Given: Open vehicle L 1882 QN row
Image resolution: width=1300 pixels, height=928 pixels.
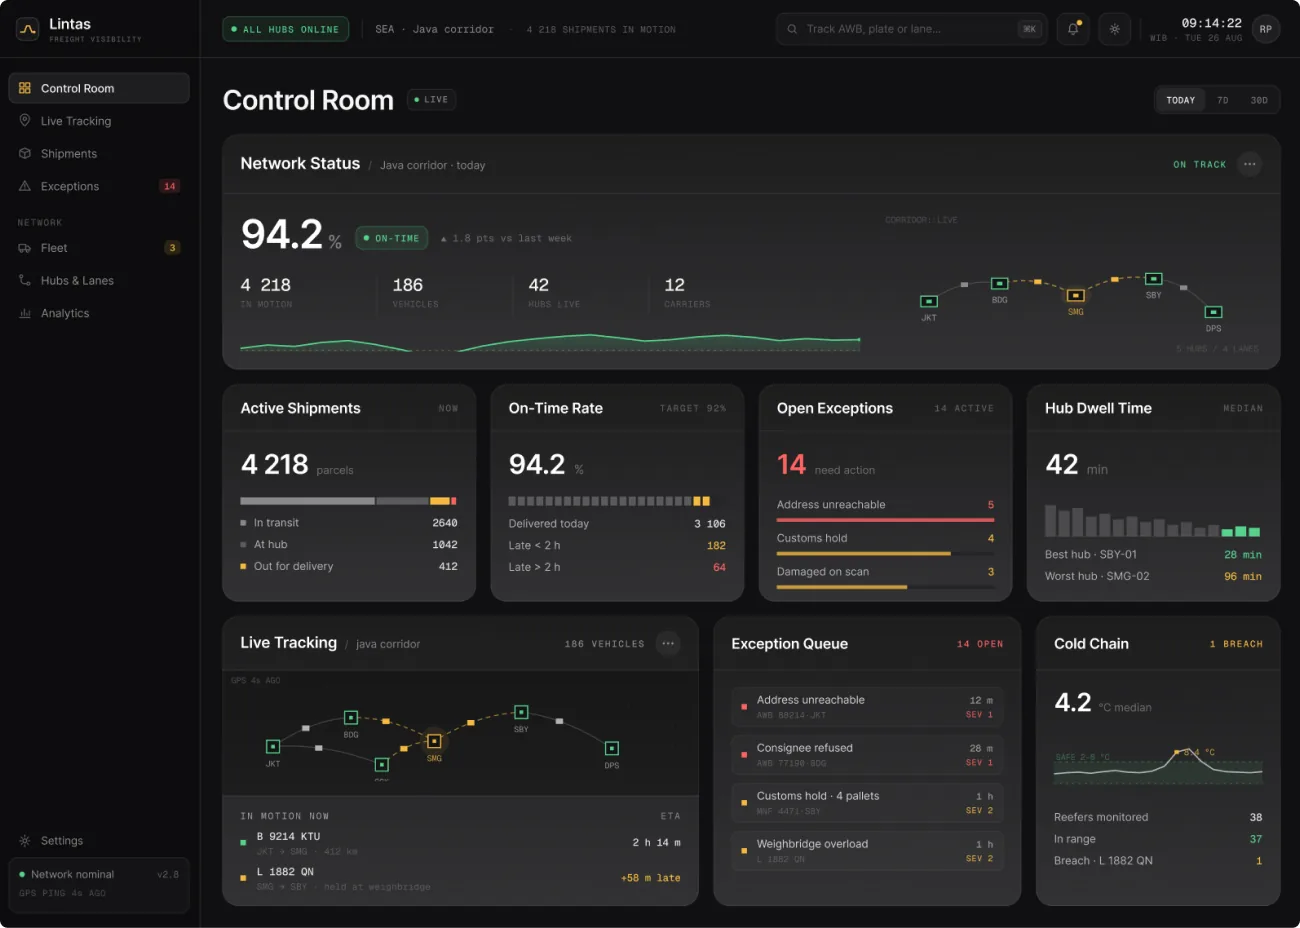Looking at the screenshot, I should tap(460, 878).
